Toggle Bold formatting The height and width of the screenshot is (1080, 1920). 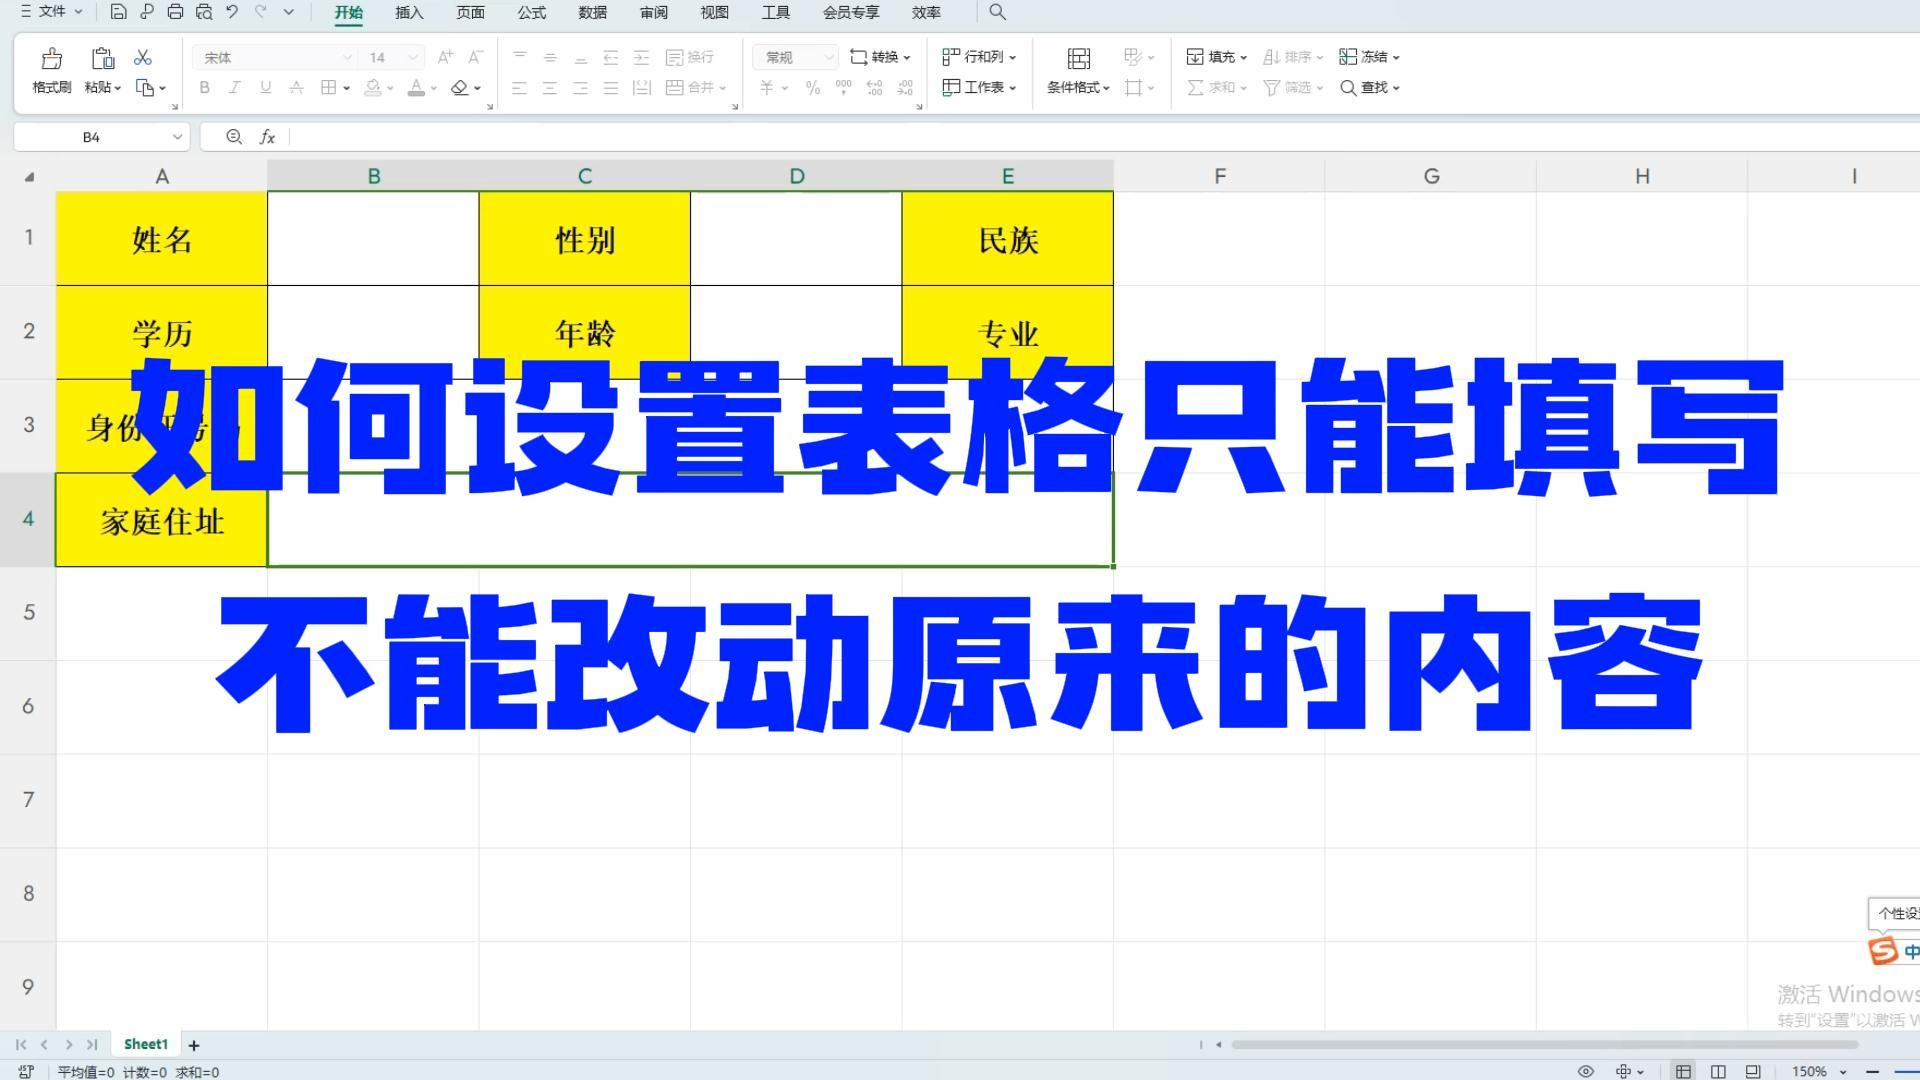point(204,88)
